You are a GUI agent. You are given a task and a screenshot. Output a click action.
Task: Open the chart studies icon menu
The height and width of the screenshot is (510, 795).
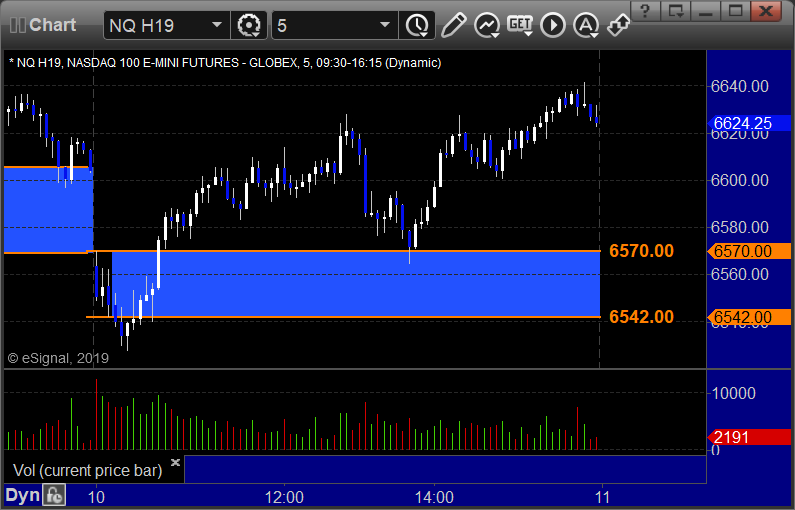487,25
